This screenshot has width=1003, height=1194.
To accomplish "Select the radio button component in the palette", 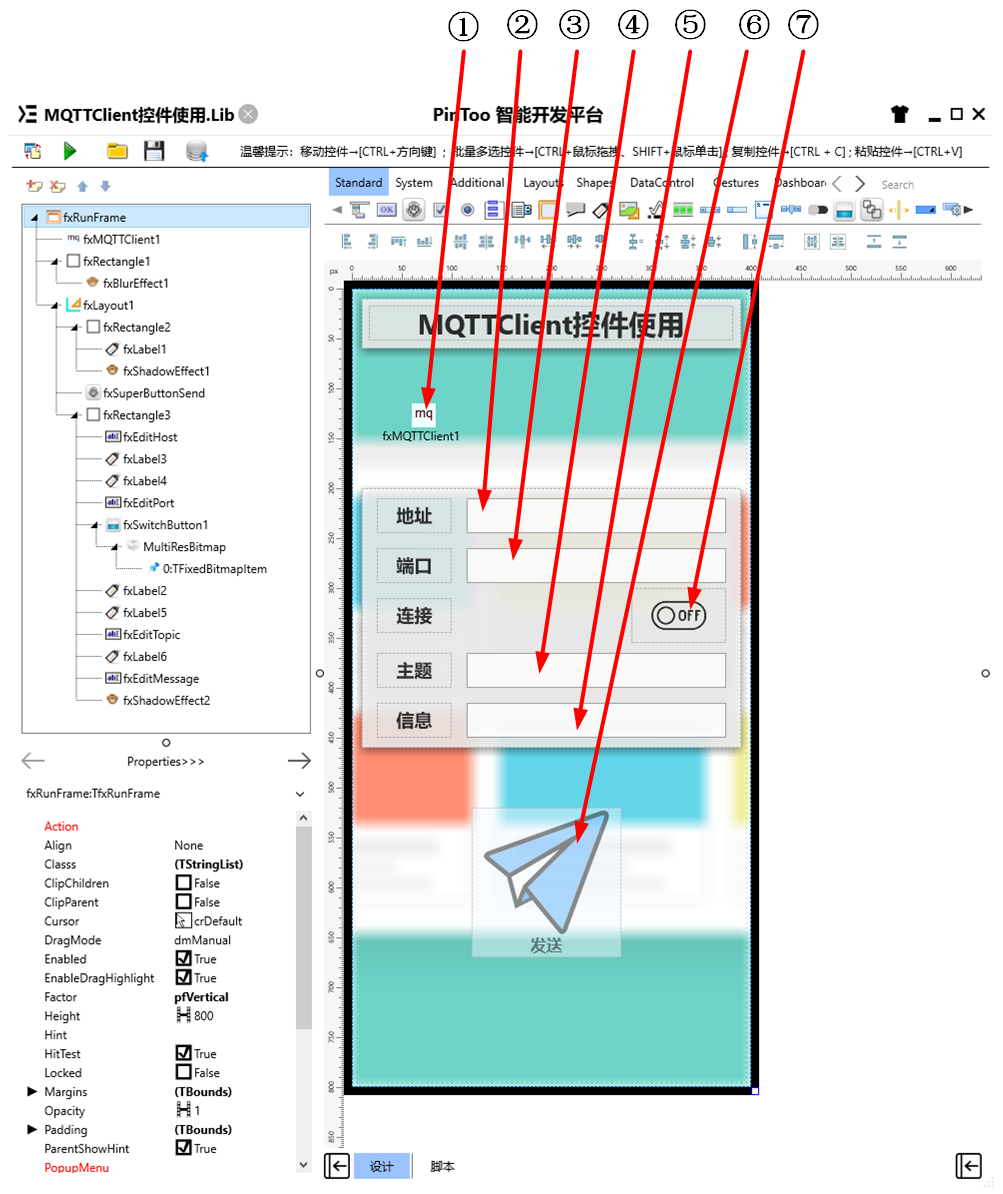I will click(x=468, y=209).
